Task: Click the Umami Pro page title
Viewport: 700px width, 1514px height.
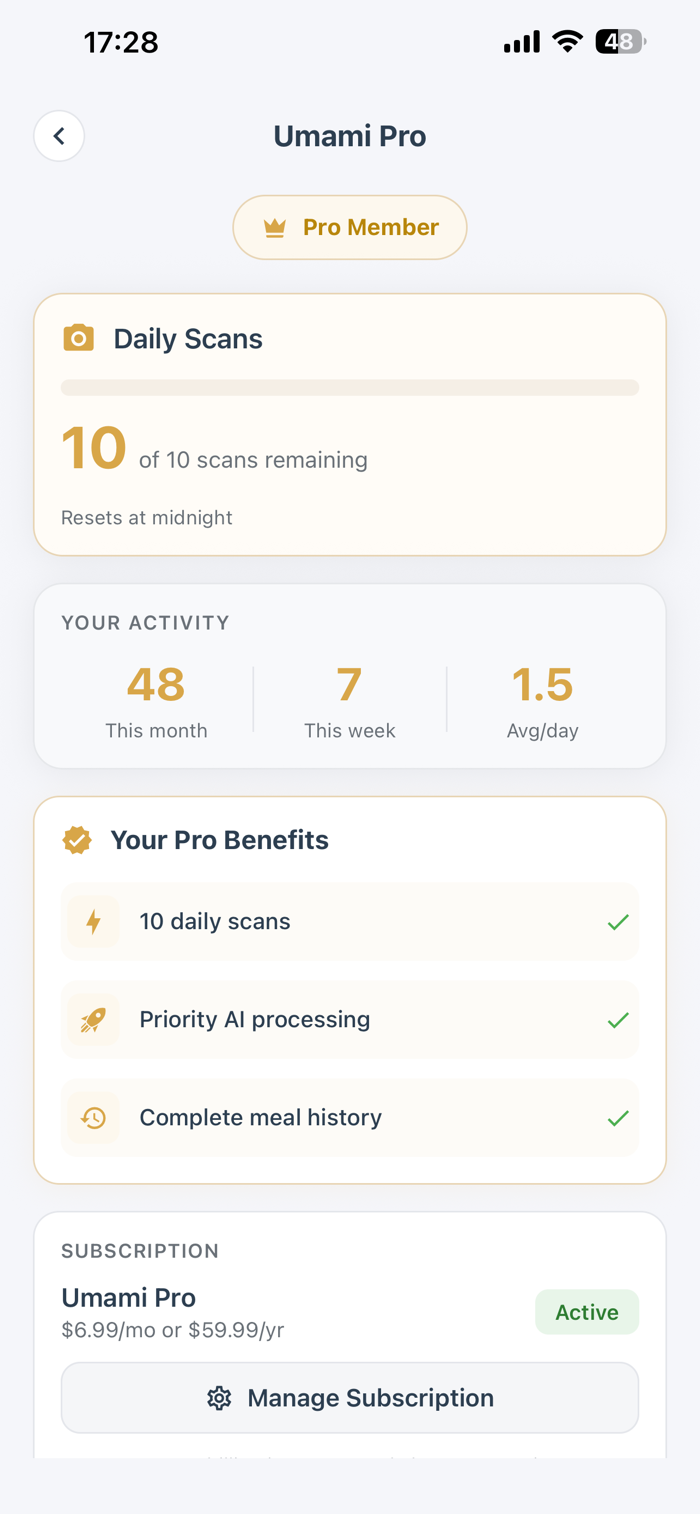Action: [x=350, y=136]
